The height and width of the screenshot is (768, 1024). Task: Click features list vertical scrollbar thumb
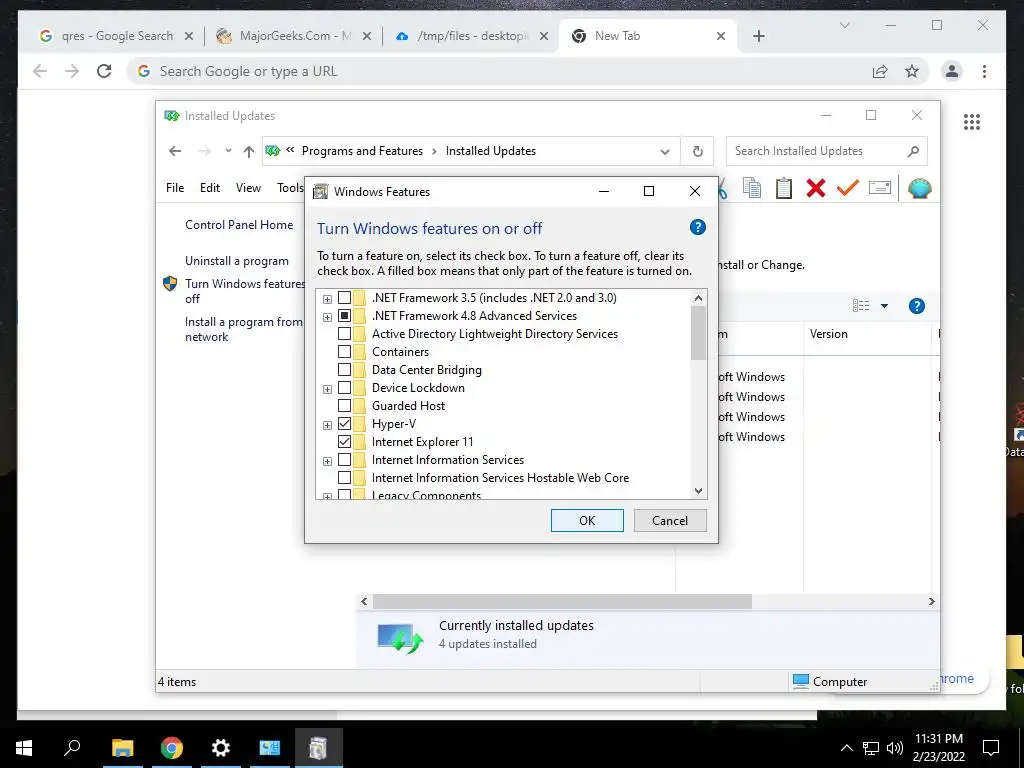(698, 332)
